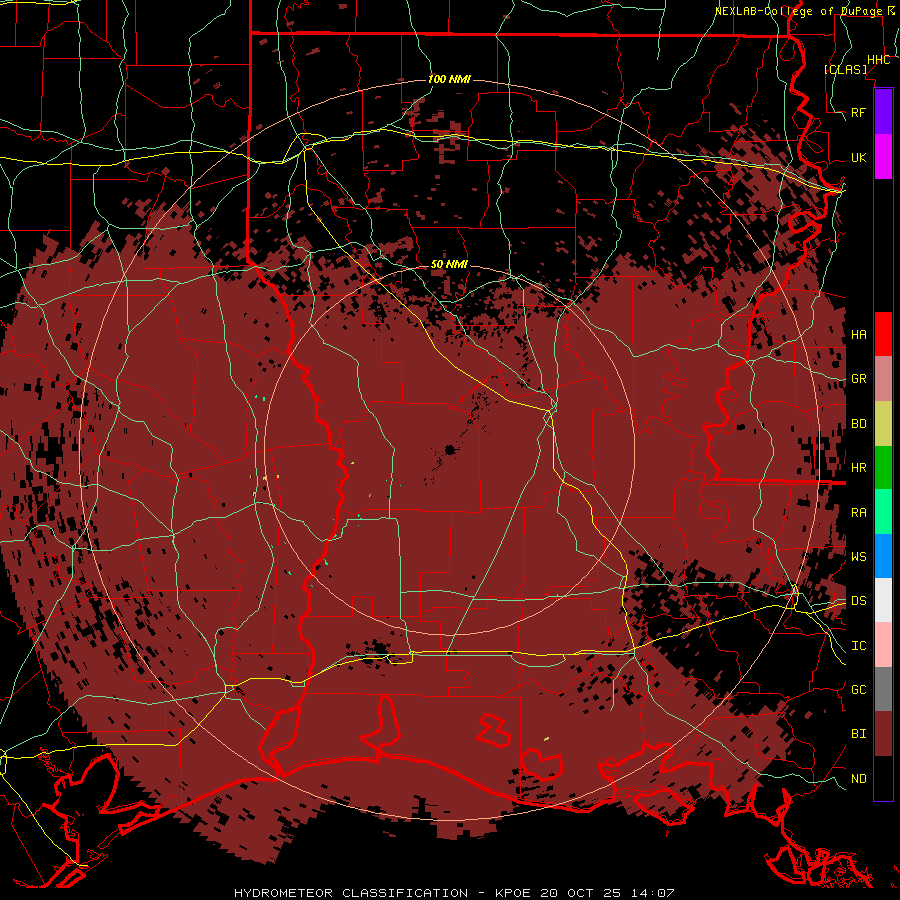
Task: Click the "20 OCT 25" date text
Action: click(580, 893)
